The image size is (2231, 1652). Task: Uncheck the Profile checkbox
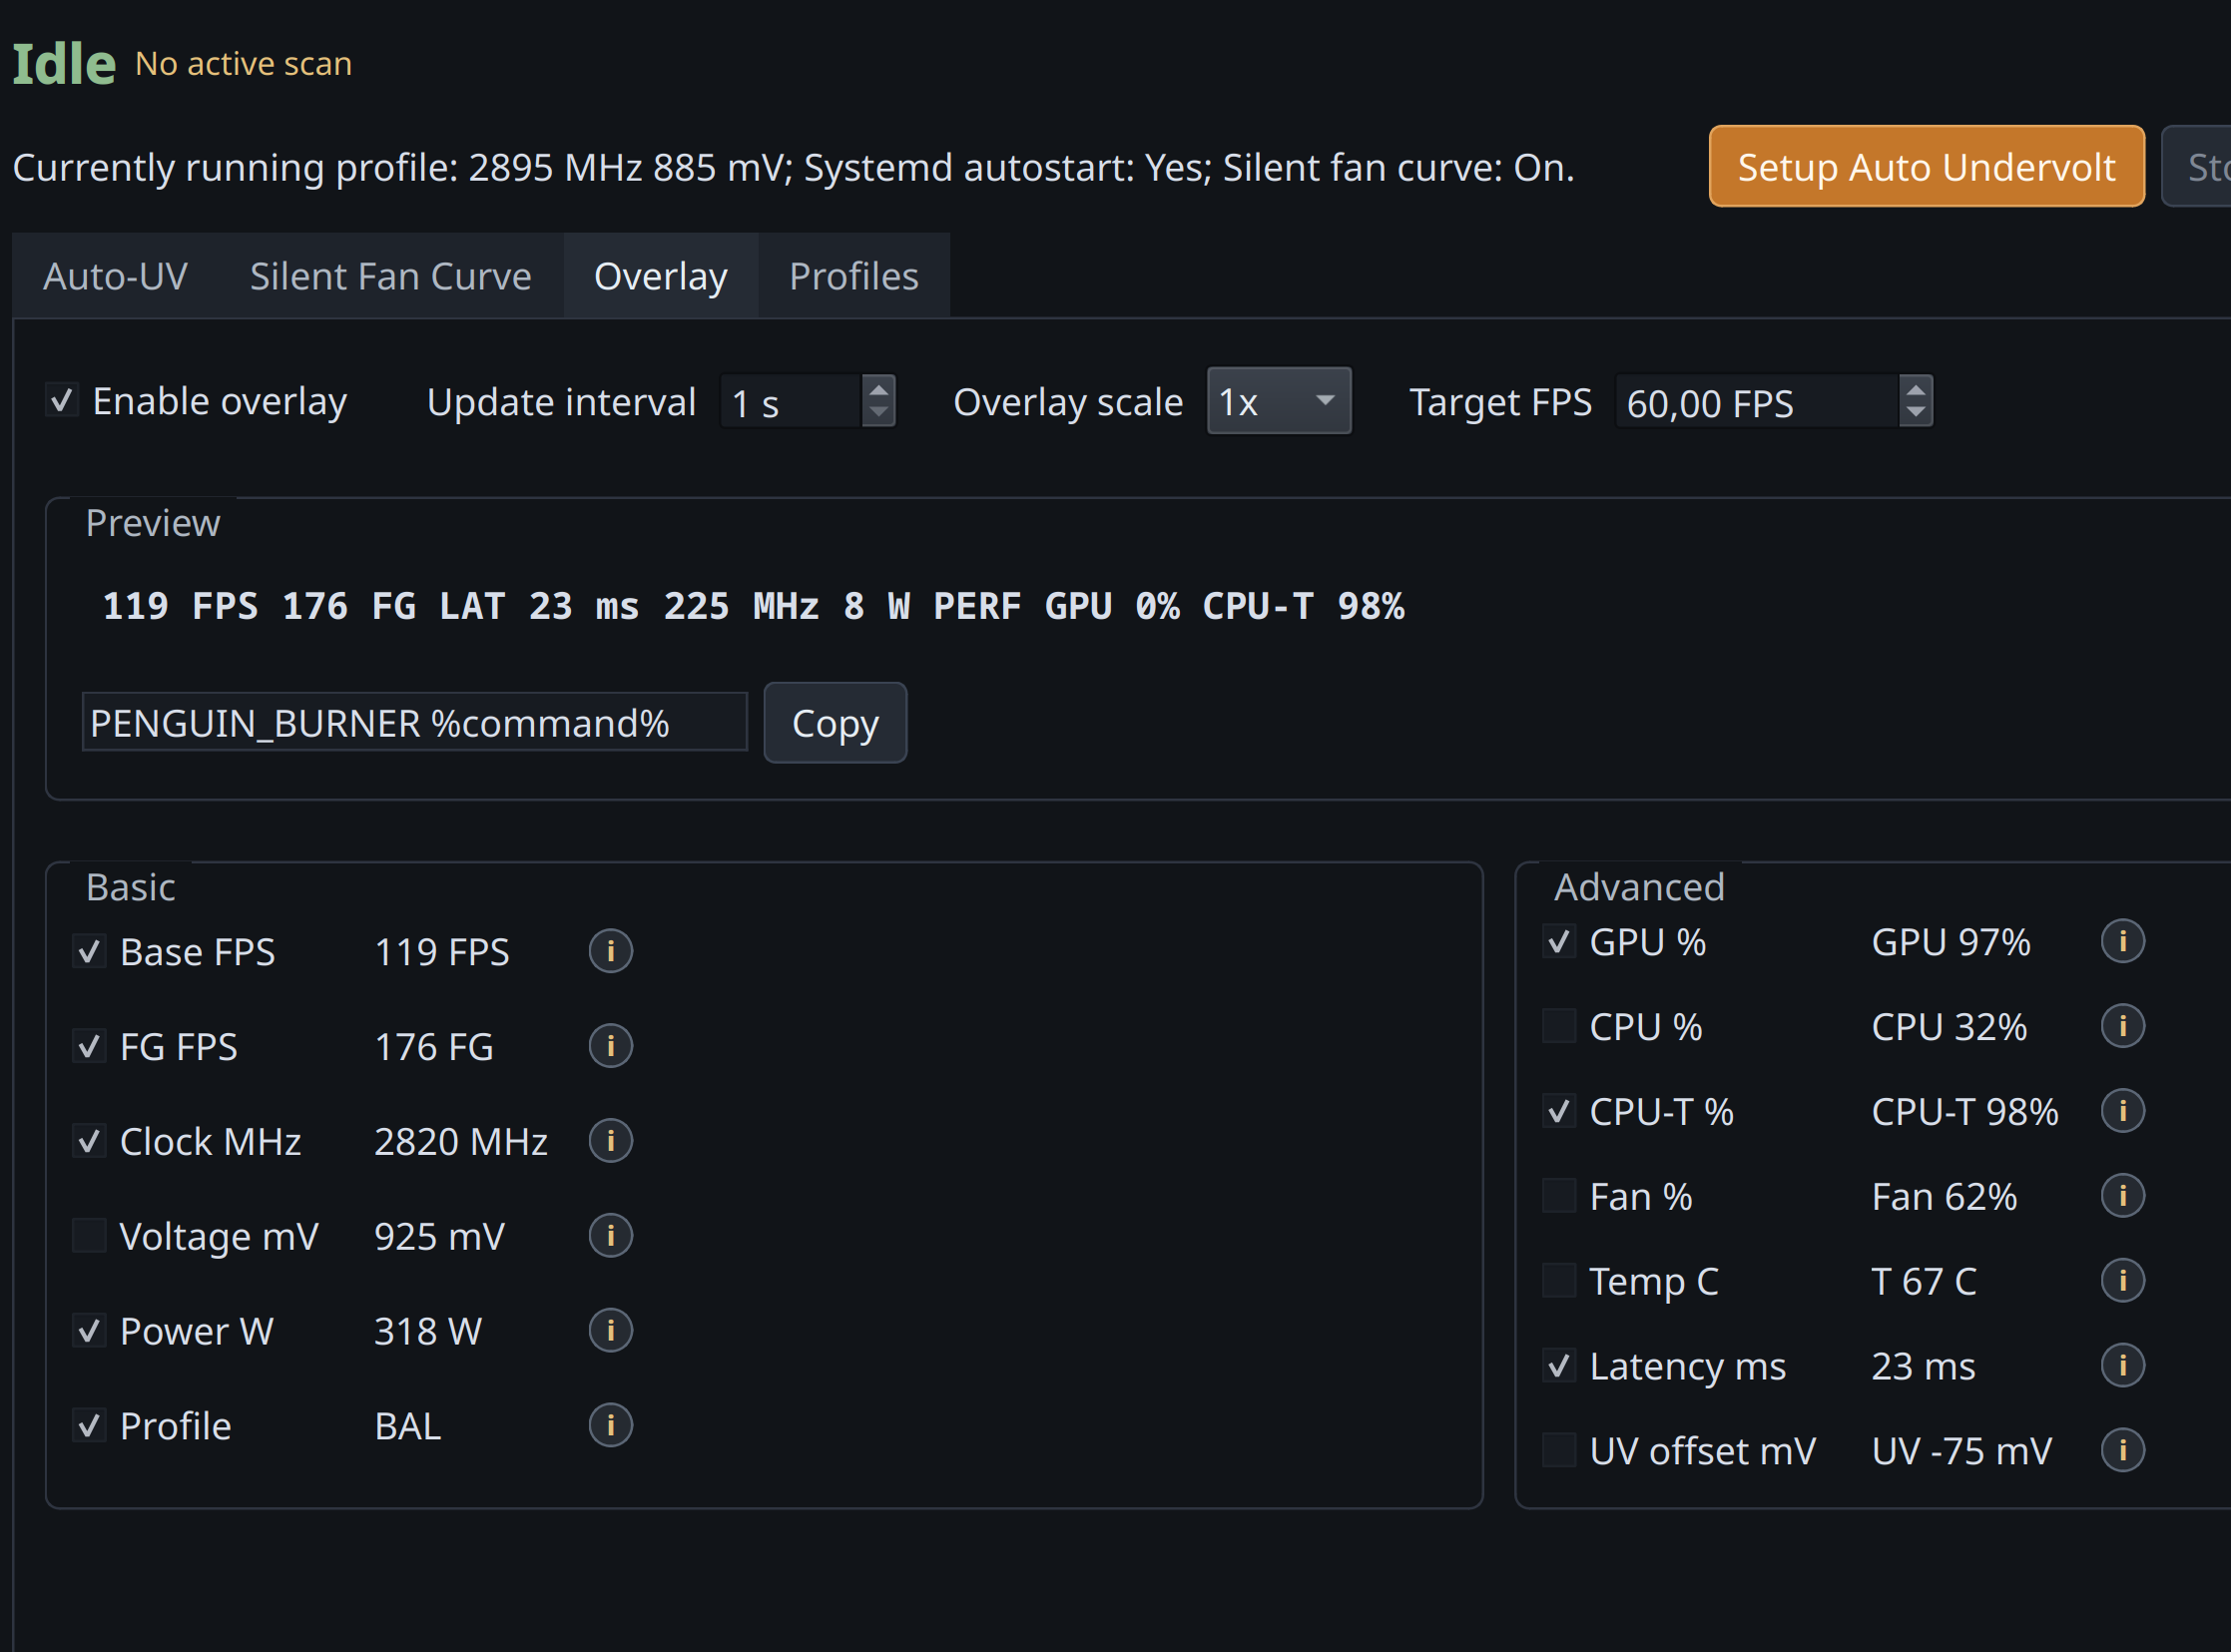[x=89, y=1426]
